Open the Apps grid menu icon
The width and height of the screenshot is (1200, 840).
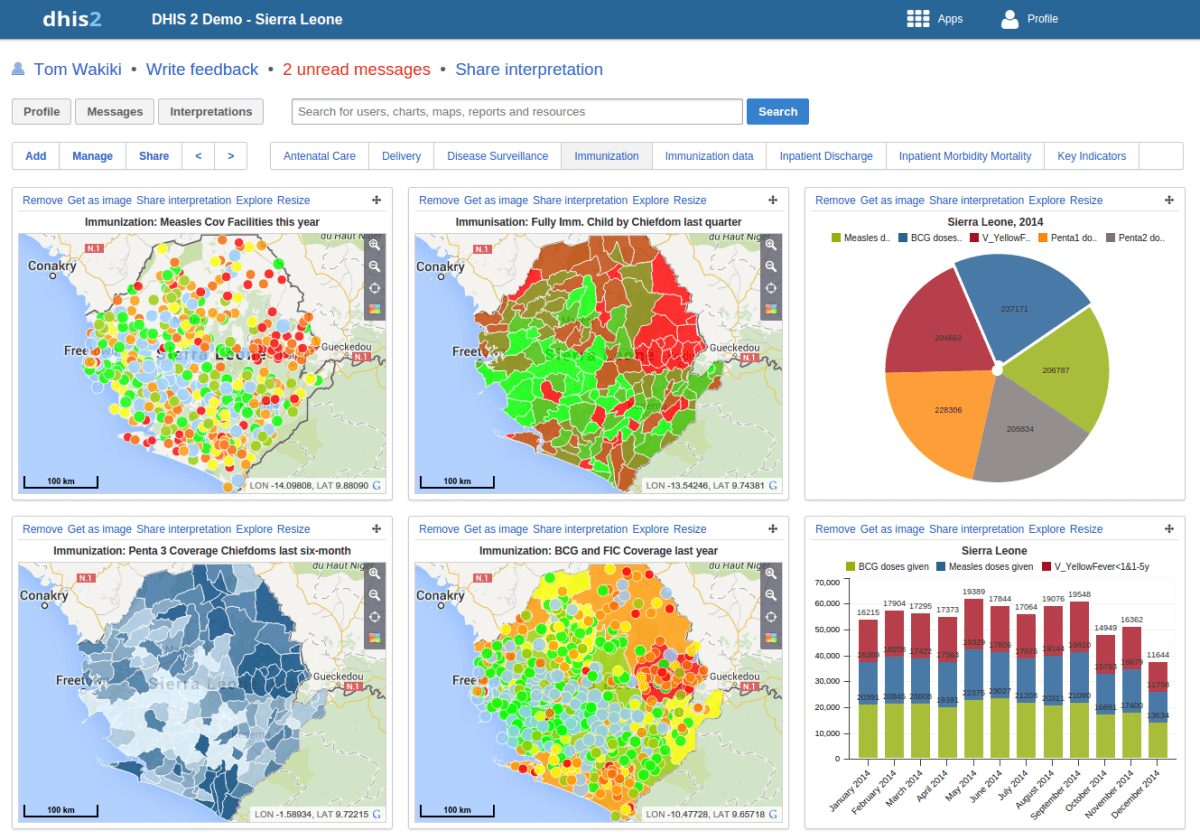click(918, 18)
